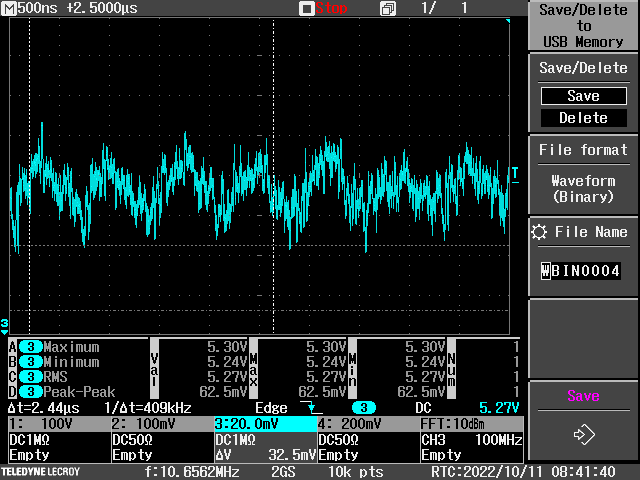Select the Delete option under Save/Delete
The width and height of the screenshot is (640, 480).
(x=583, y=118)
